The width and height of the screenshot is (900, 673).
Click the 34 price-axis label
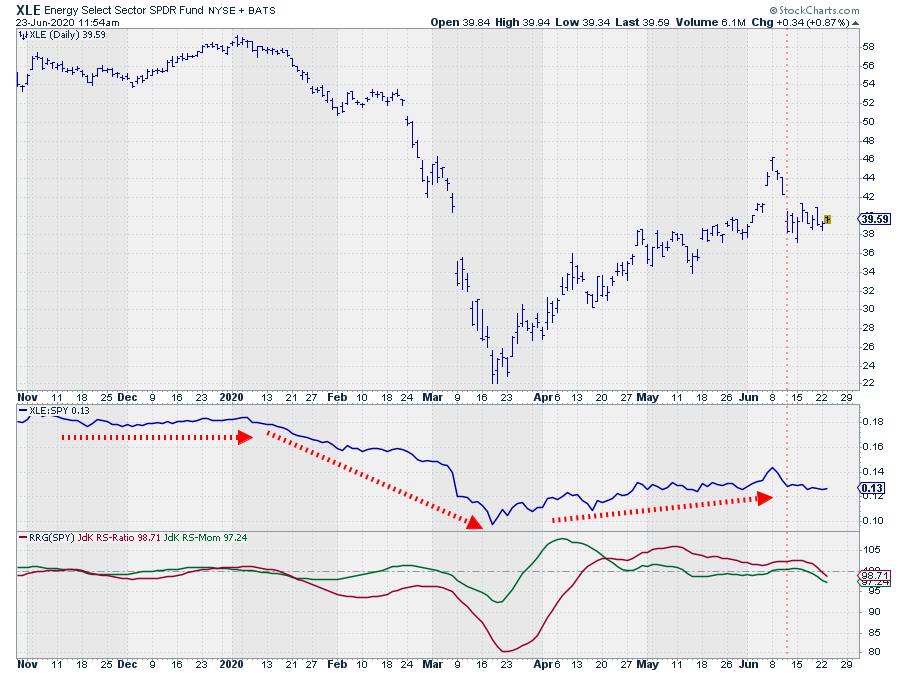[x=868, y=271]
